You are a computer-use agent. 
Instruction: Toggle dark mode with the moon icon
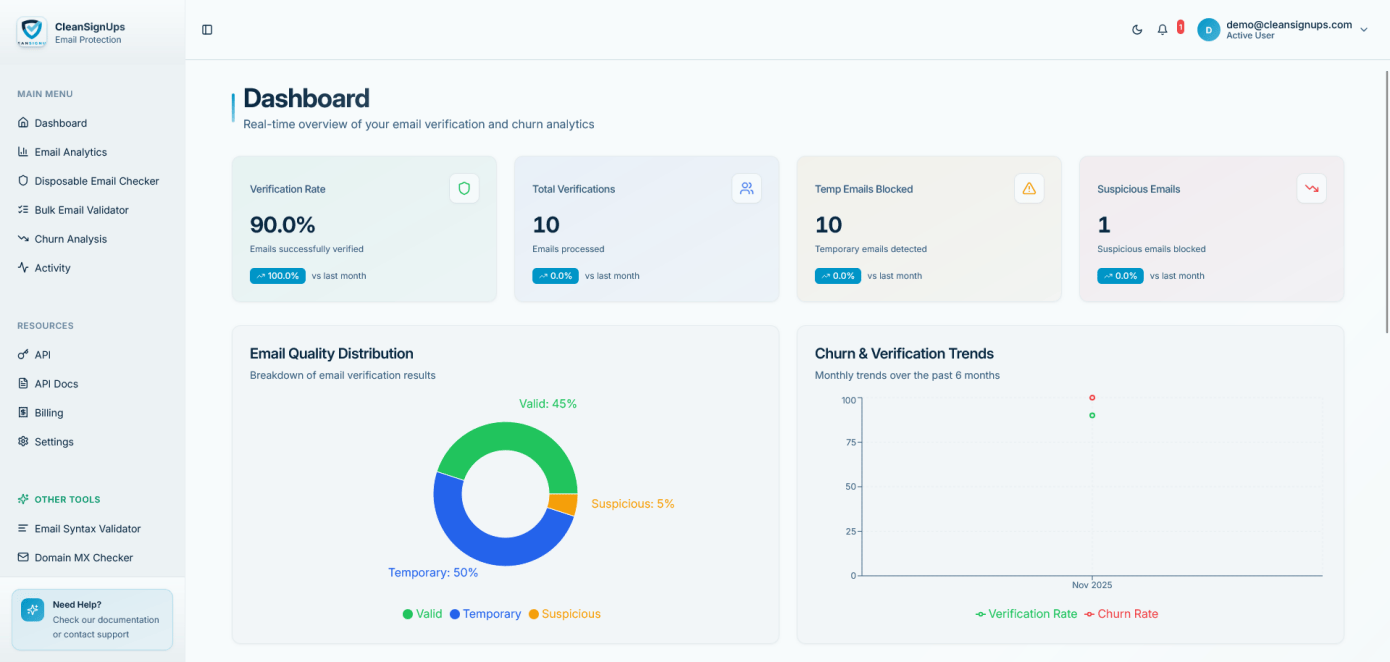coord(1137,30)
